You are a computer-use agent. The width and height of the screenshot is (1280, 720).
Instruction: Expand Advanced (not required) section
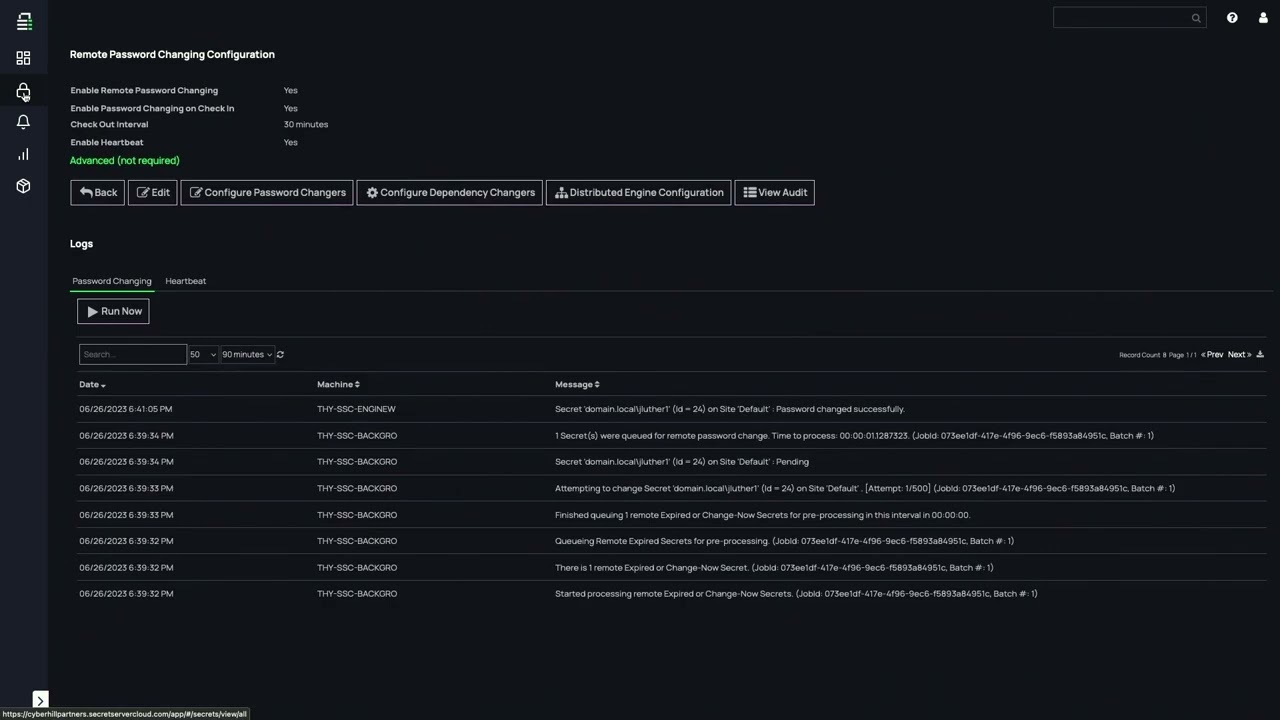point(125,161)
